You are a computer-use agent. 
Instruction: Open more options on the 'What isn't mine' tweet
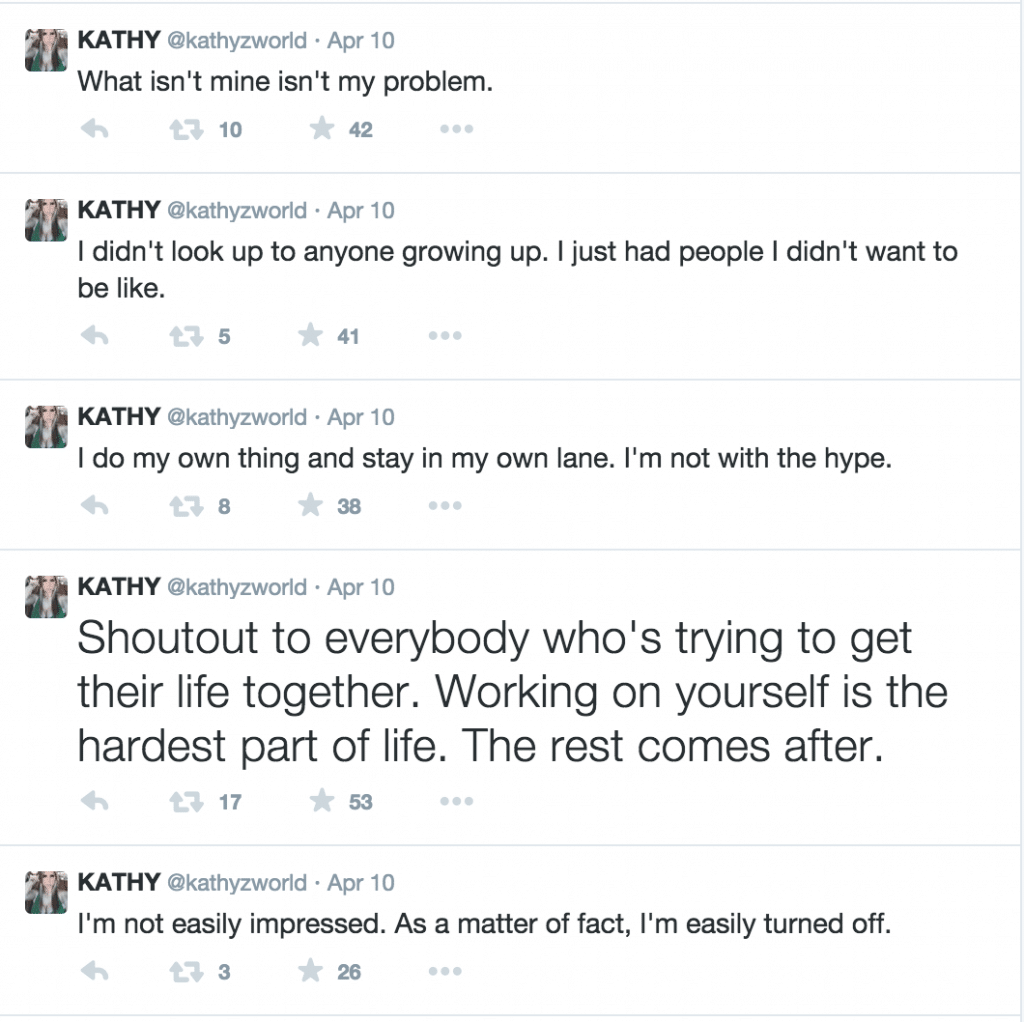tap(456, 129)
